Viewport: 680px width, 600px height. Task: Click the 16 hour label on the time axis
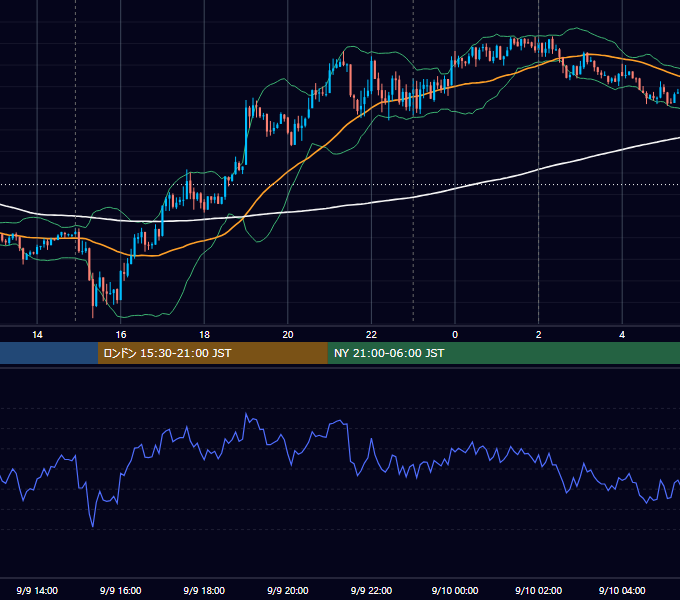click(x=121, y=335)
